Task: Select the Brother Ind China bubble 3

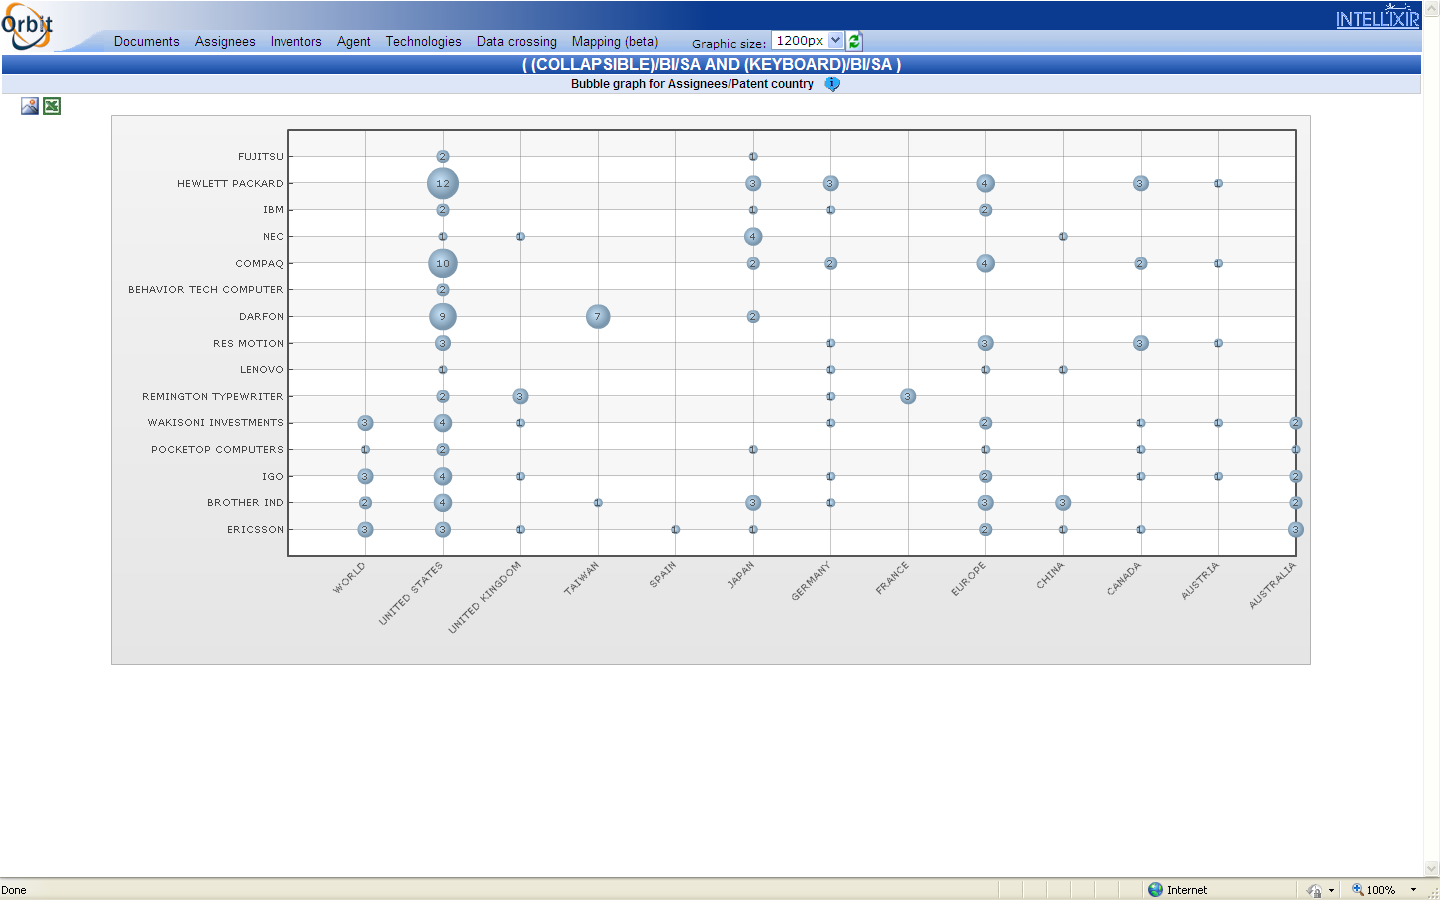Action: click(1063, 503)
